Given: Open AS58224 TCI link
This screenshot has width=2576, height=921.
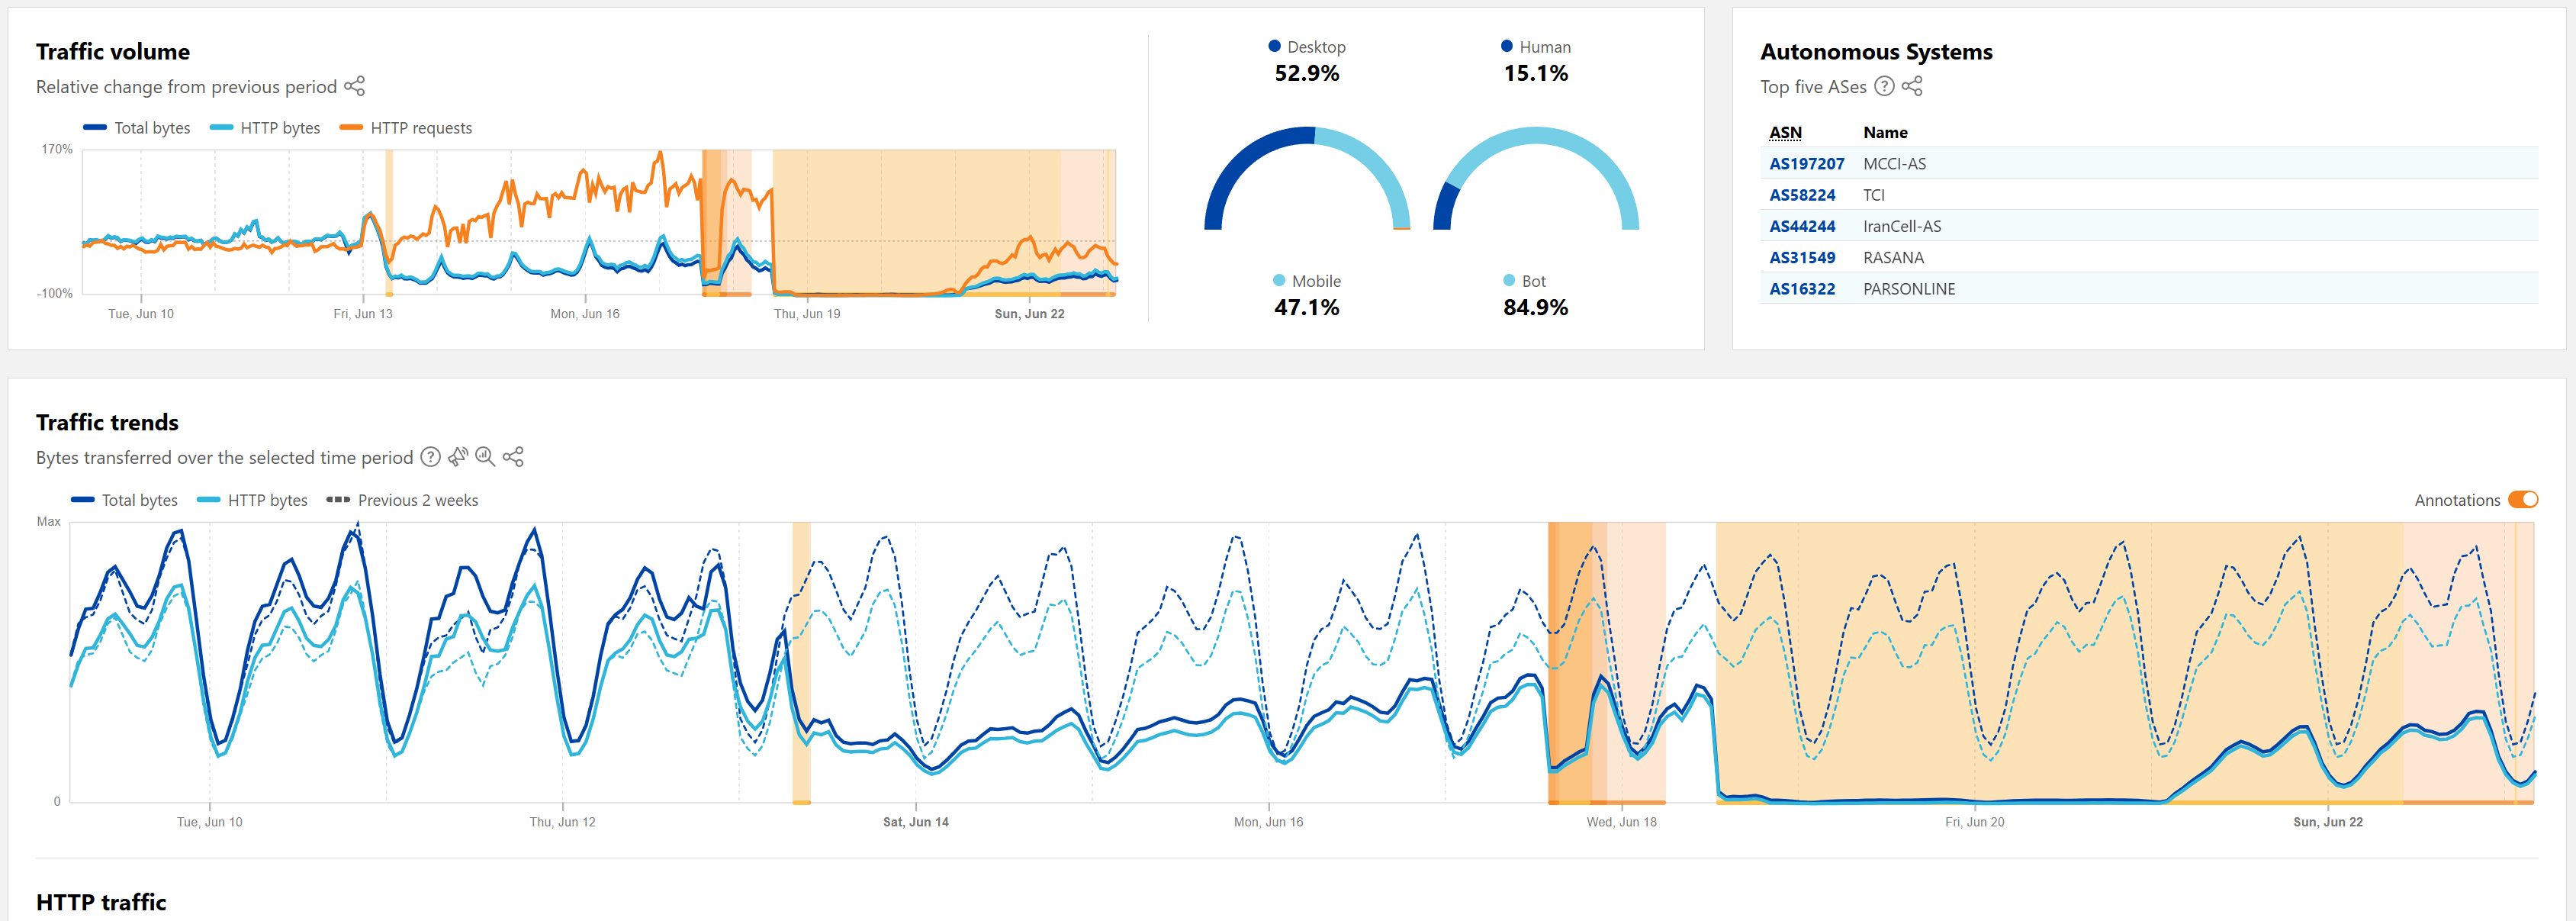Looking at the screenshot, I should 1802,195.
